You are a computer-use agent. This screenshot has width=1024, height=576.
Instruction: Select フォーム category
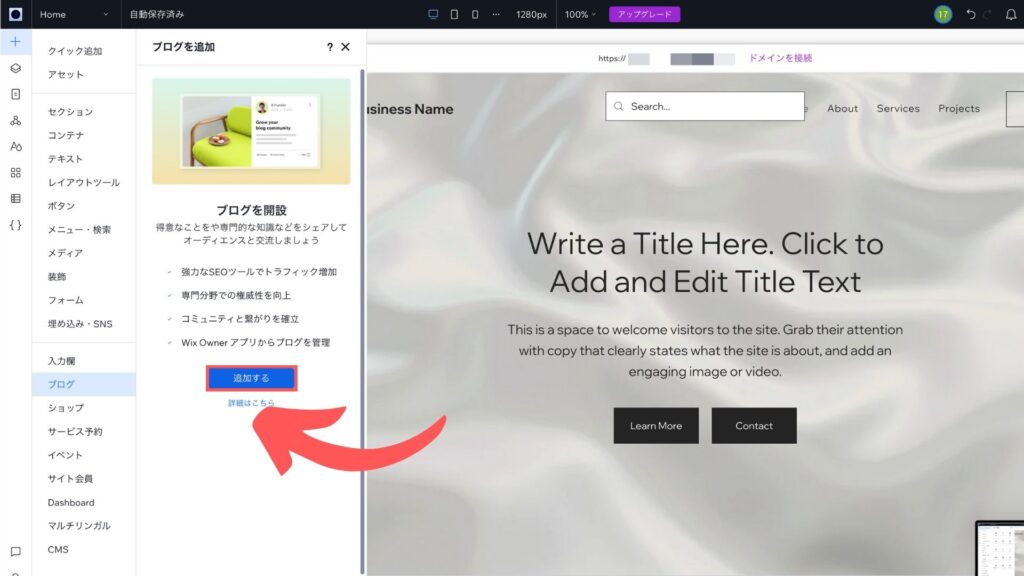tap(65, 300)
